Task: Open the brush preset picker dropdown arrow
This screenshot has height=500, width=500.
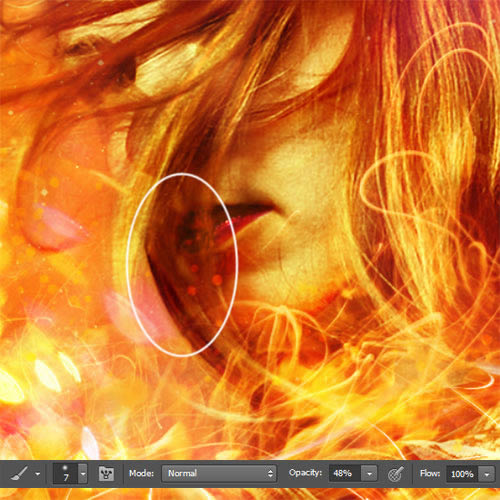Action: tap(83, 473)
